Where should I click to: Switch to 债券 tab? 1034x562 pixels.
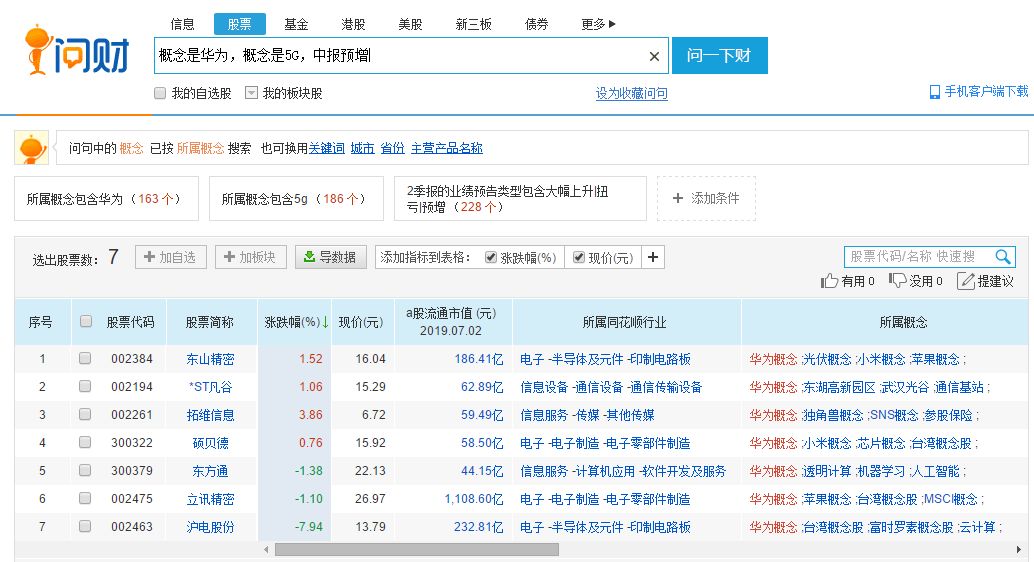536,24
